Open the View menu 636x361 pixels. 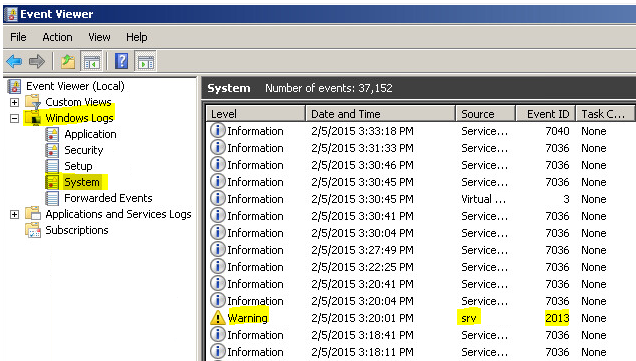(99, 37)
